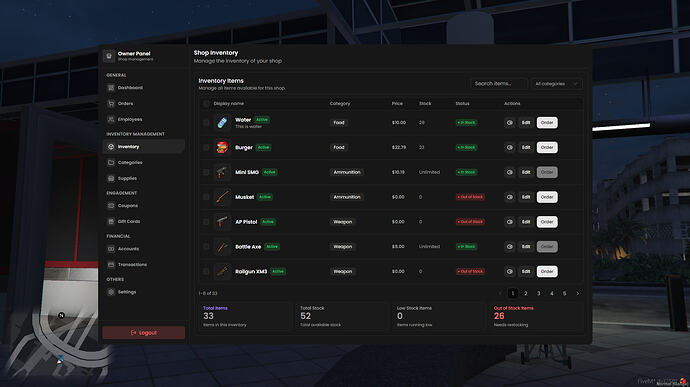This screenshot has height=387, width=690.
Task: Order Railgun XM3 stock
Action: (547, 271)
